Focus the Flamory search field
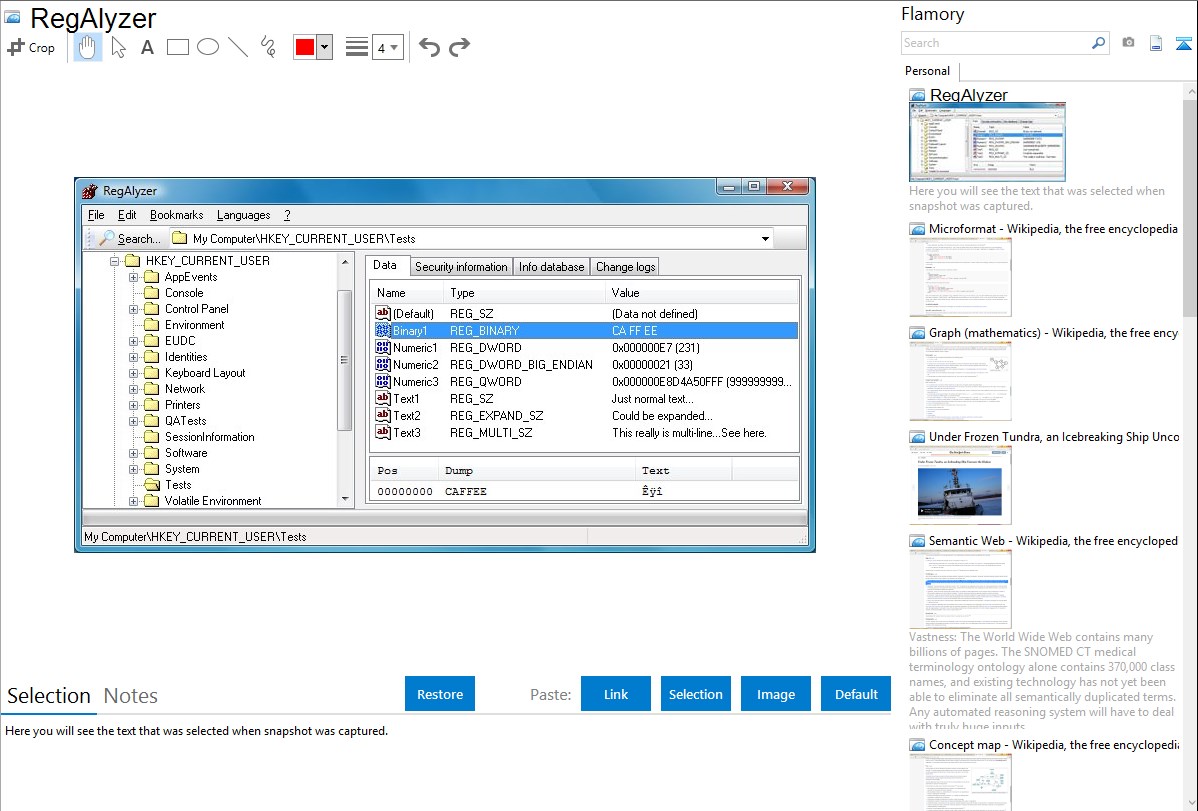The image size is (1198, 811). (995, 43)
